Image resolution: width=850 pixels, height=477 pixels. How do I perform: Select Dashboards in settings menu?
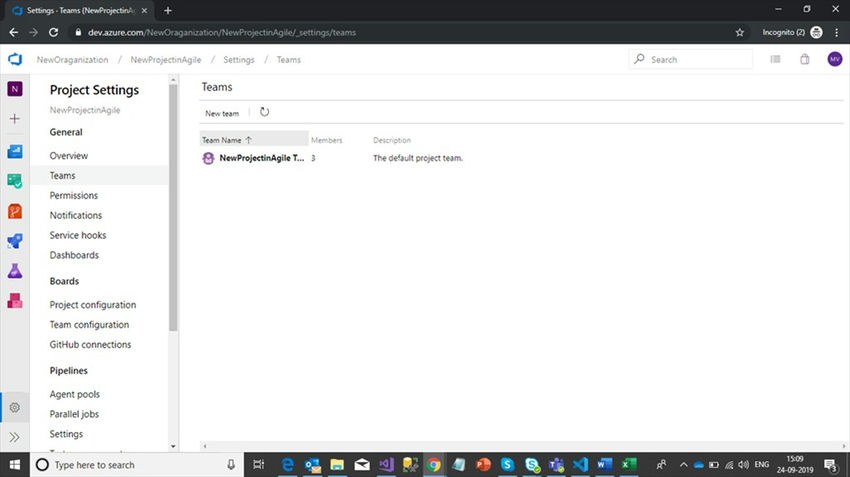[74, 255]
